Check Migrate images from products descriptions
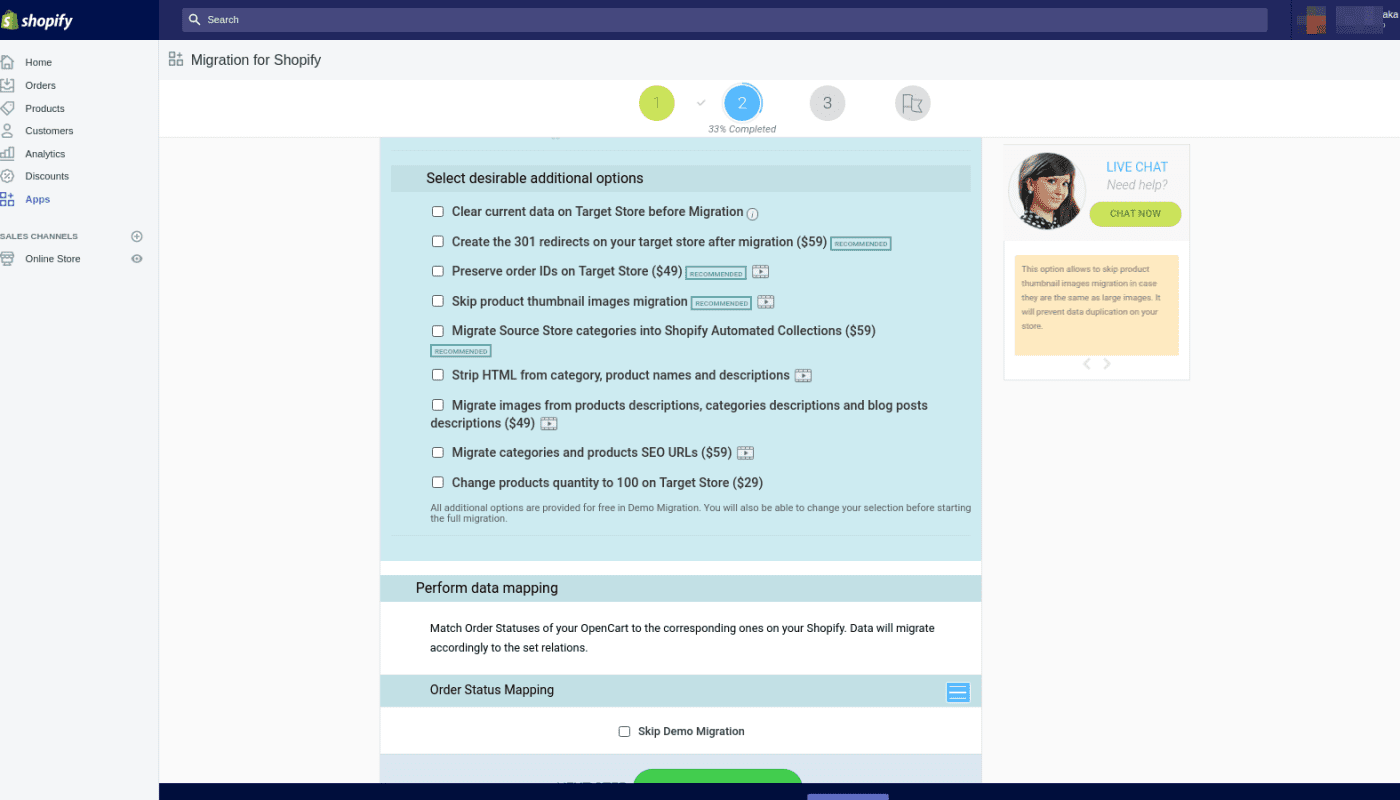This screenshot has width=1400, height=800. click(438, 405)
